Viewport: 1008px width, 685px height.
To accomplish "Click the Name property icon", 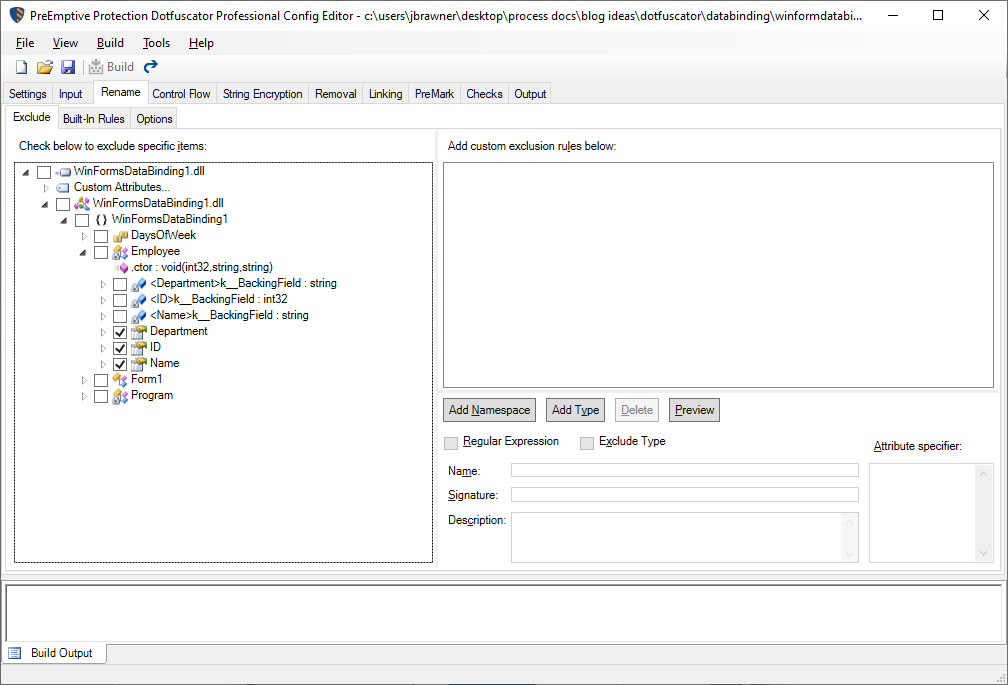I will (x=139, y=364).
